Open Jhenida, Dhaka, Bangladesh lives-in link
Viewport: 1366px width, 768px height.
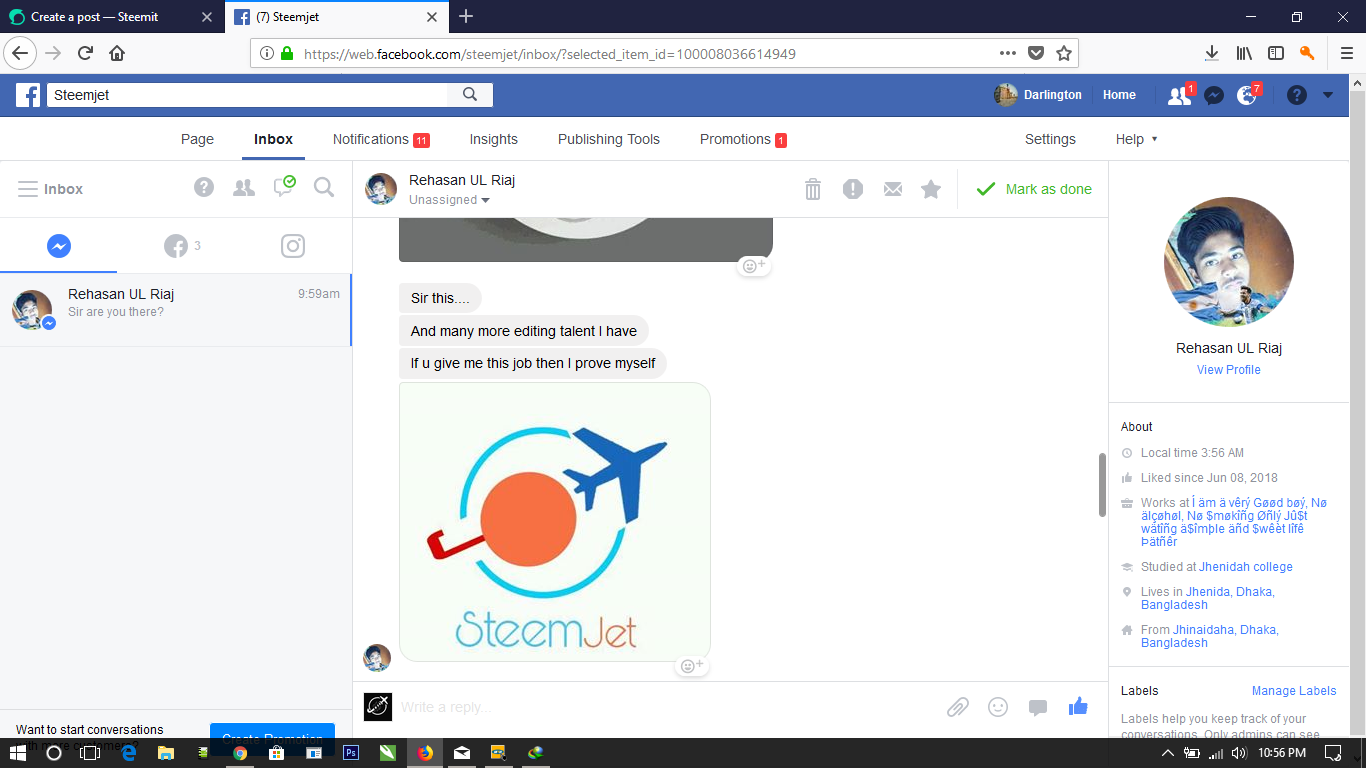[1208, 598]
